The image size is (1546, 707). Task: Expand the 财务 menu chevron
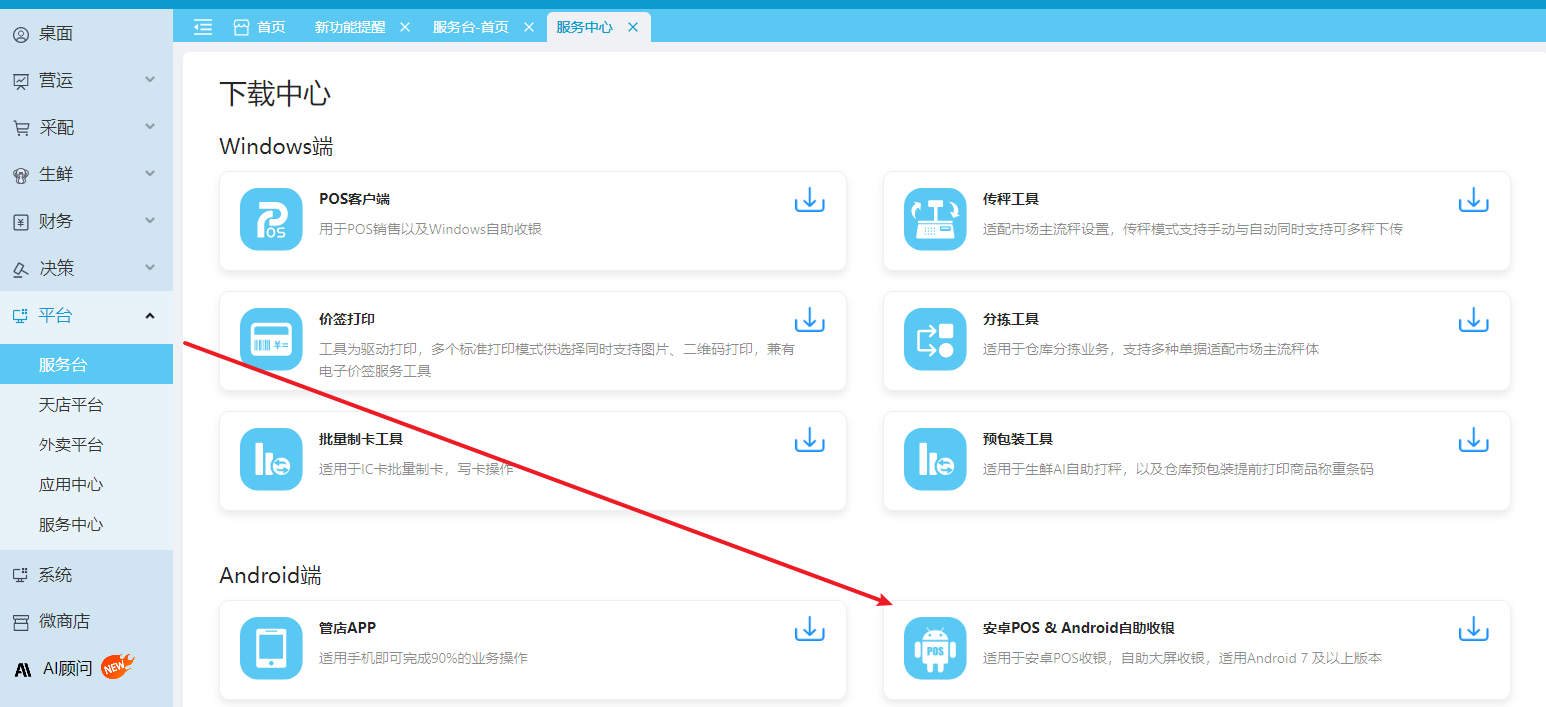(150, 221)
